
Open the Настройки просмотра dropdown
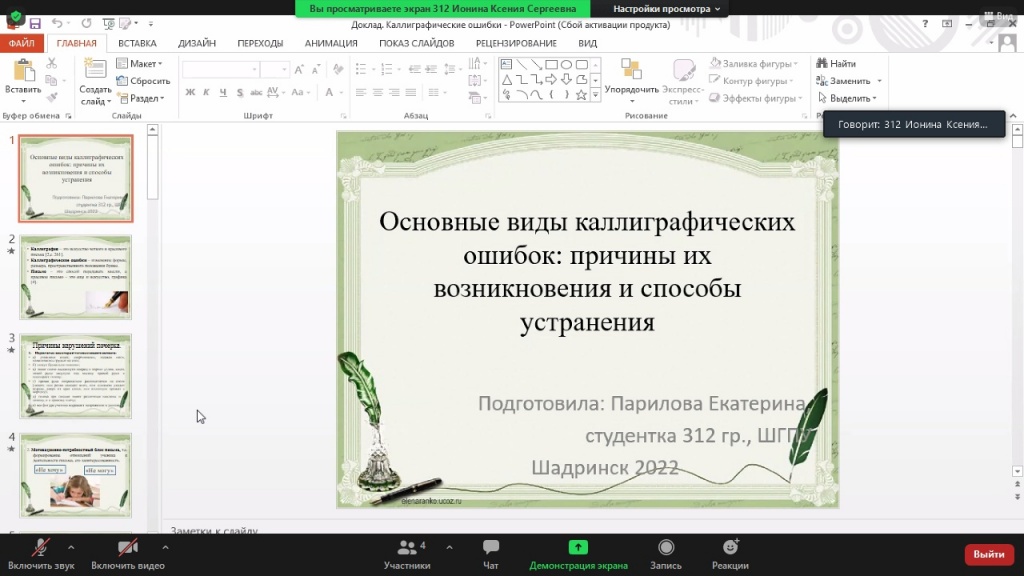667,9
